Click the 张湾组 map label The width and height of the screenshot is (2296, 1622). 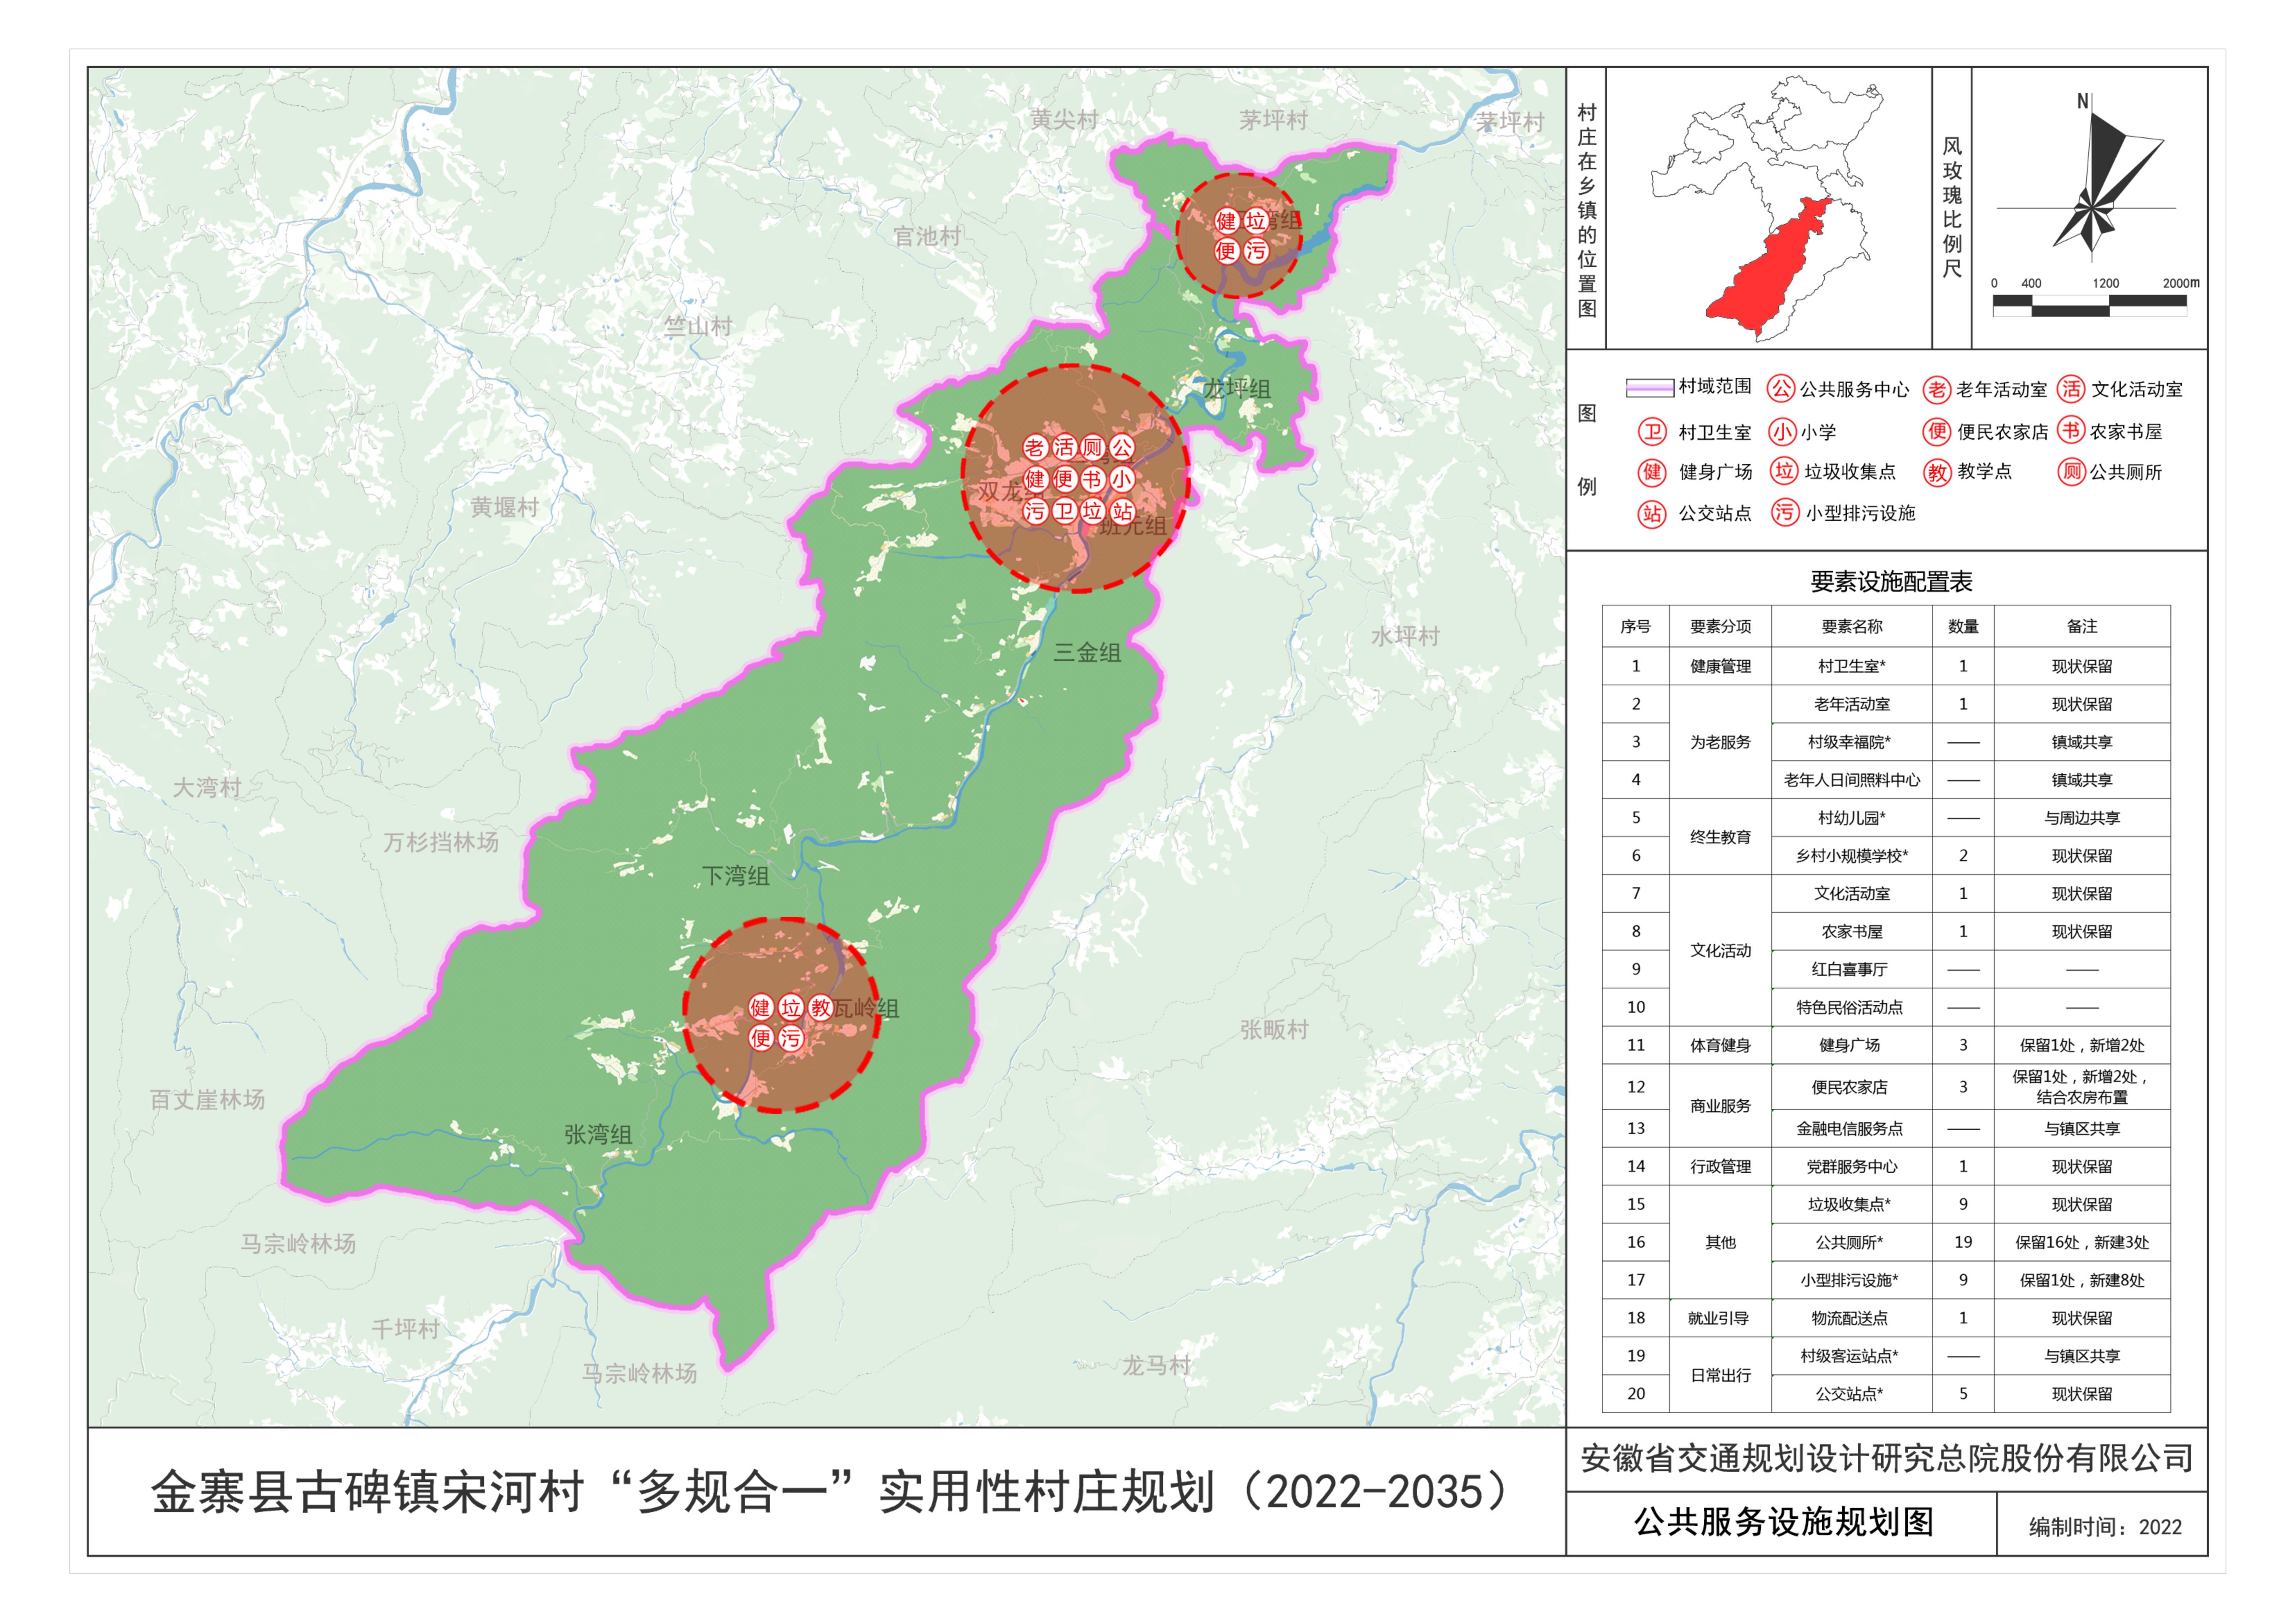(598, 1134)
